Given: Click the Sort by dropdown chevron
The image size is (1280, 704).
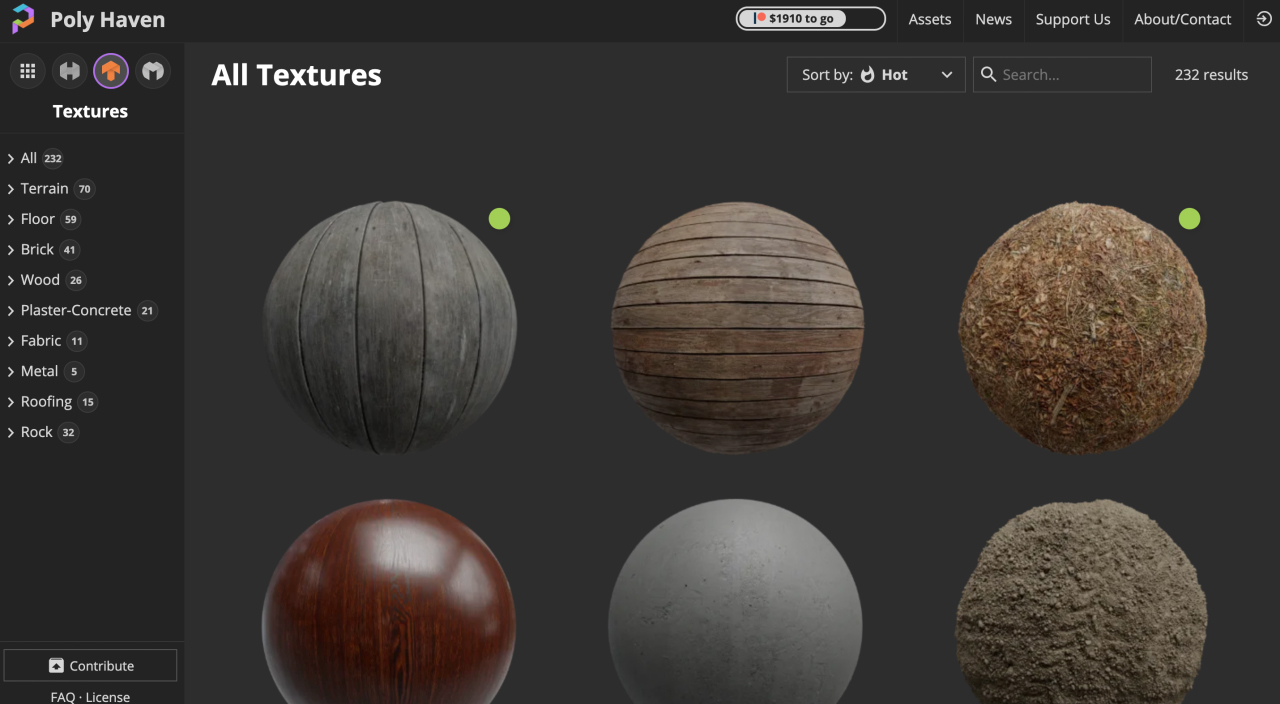Looking at the screenshot, I should [946, 75].
